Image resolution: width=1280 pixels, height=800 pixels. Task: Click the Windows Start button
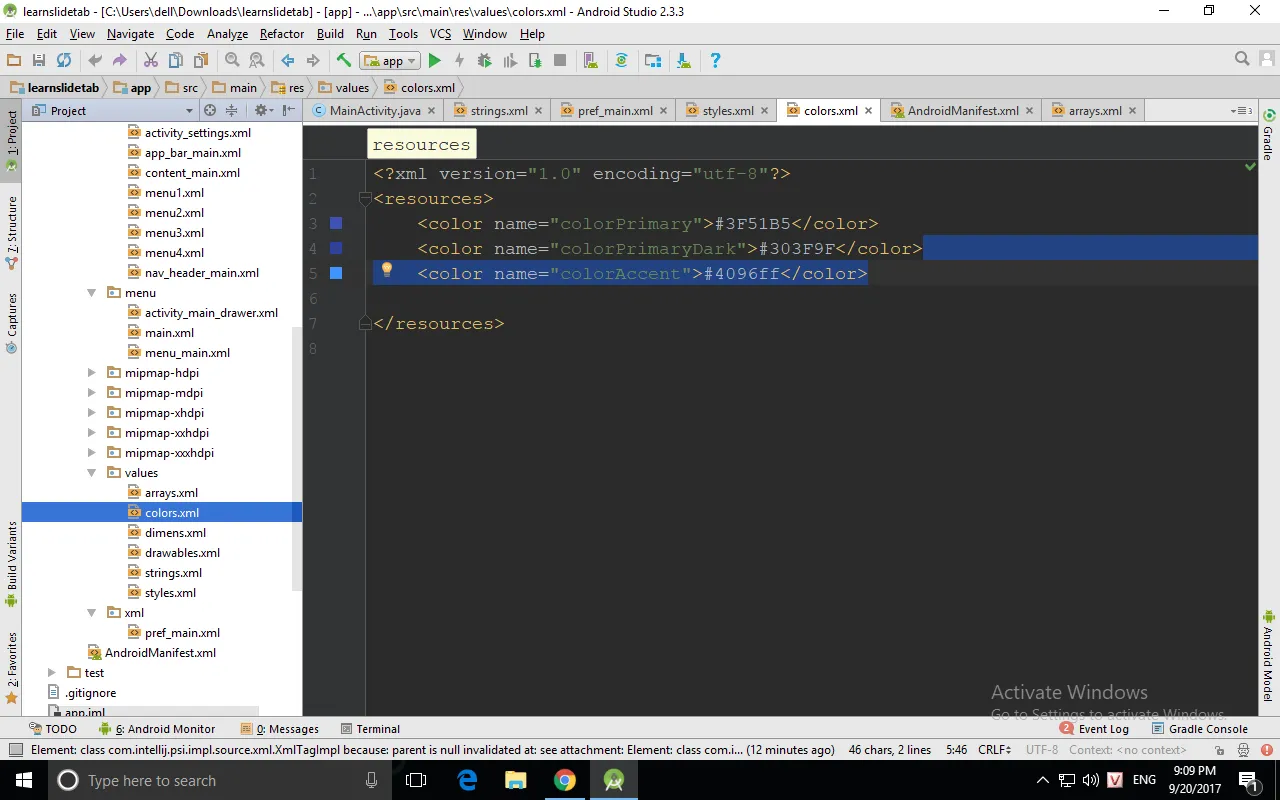pyautogui.click(x=24, y=780)
